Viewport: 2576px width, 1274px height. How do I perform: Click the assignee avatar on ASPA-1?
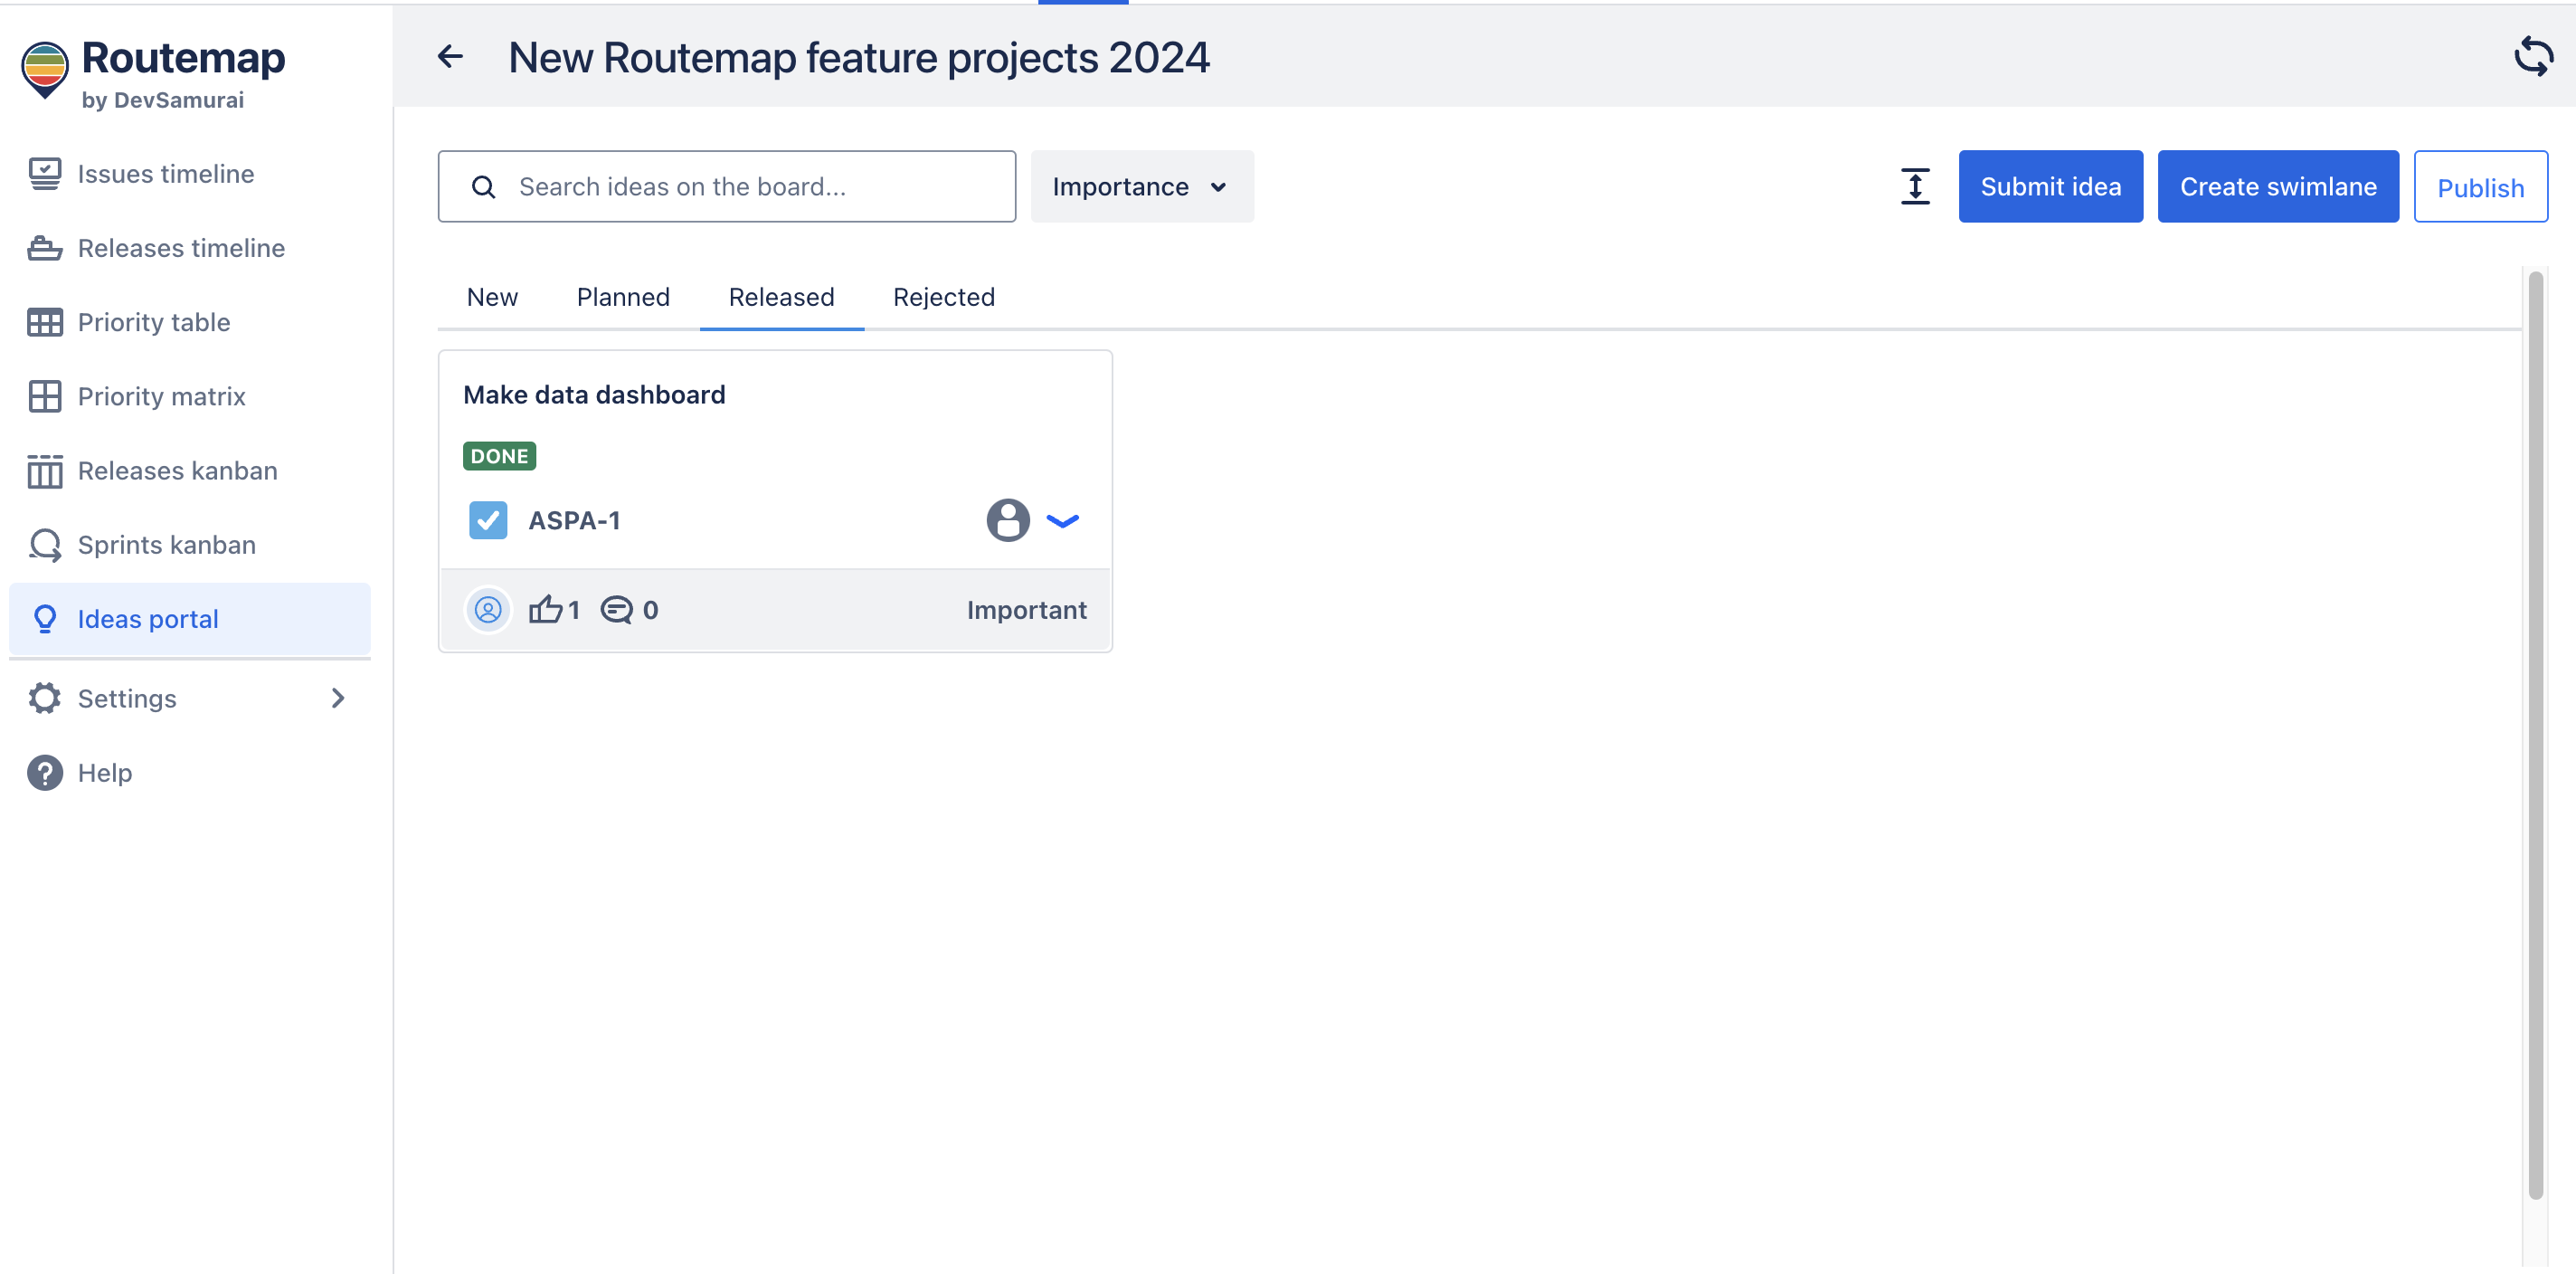1007,520
